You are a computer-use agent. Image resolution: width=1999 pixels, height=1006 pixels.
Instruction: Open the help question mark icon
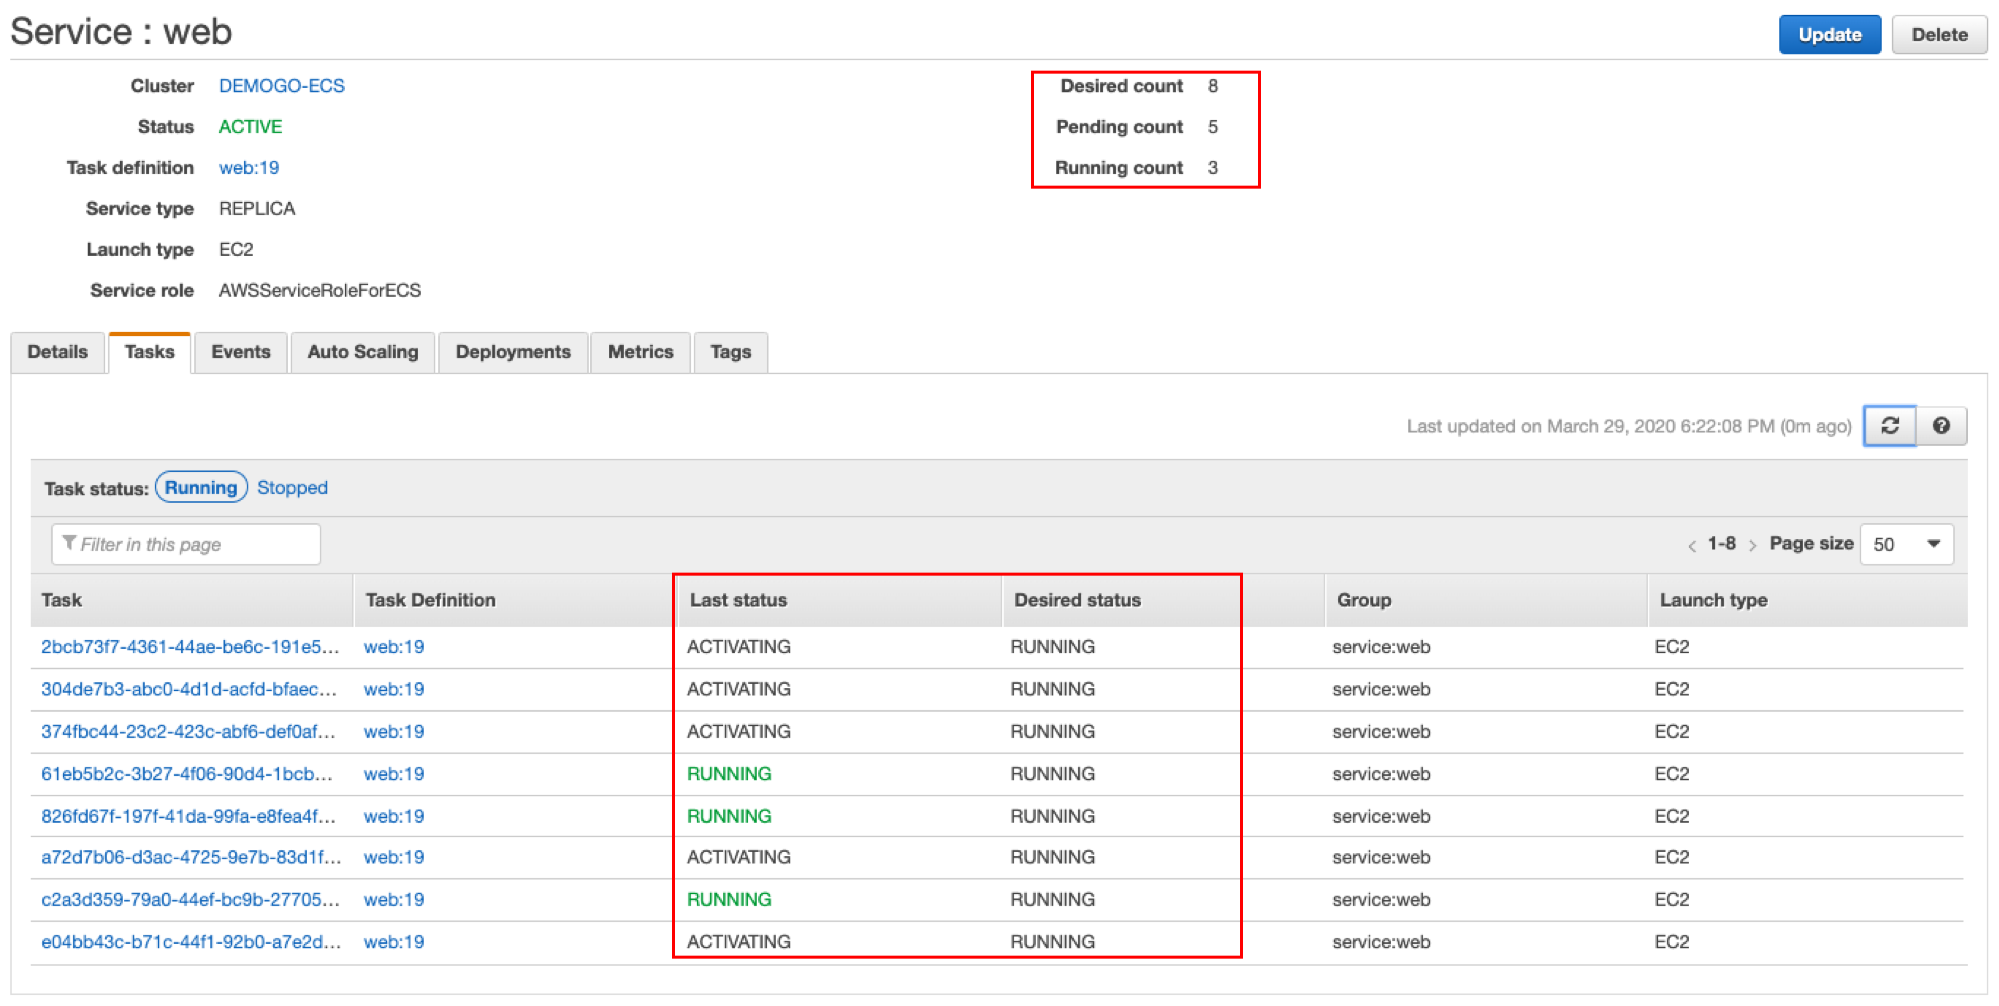point(1941,426)
